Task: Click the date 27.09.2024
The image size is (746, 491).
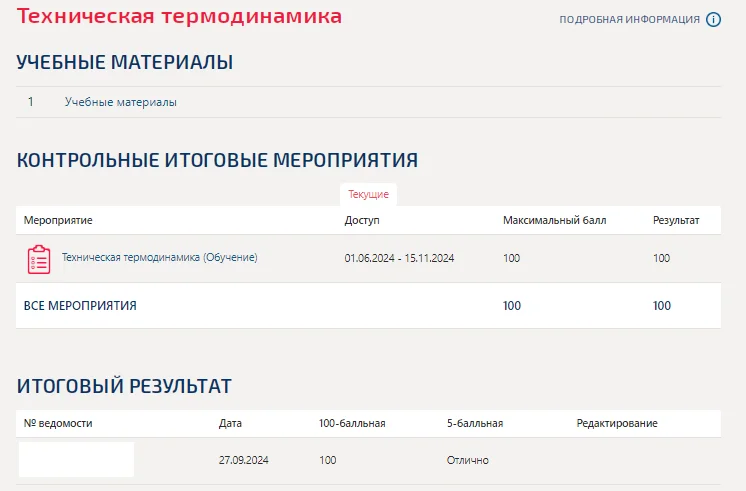Action: point(244,460)
